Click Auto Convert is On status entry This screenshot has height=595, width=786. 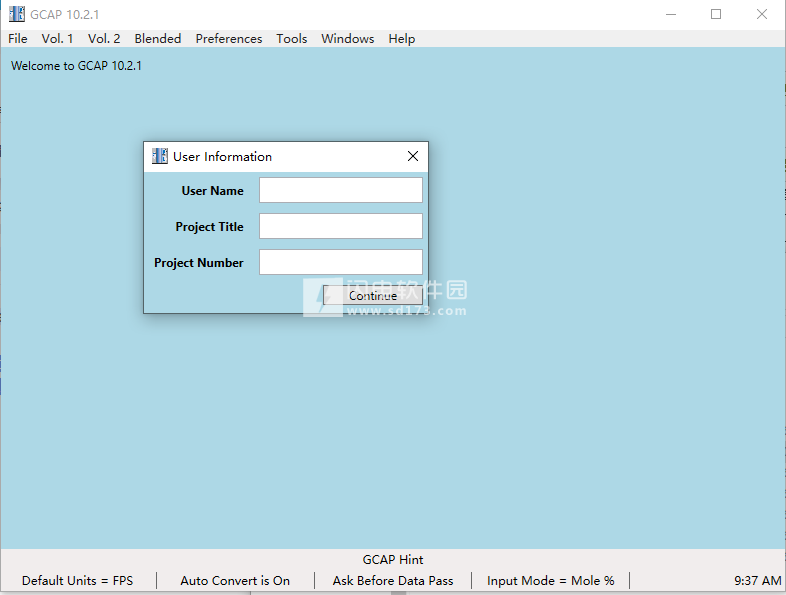click(235, 580)
